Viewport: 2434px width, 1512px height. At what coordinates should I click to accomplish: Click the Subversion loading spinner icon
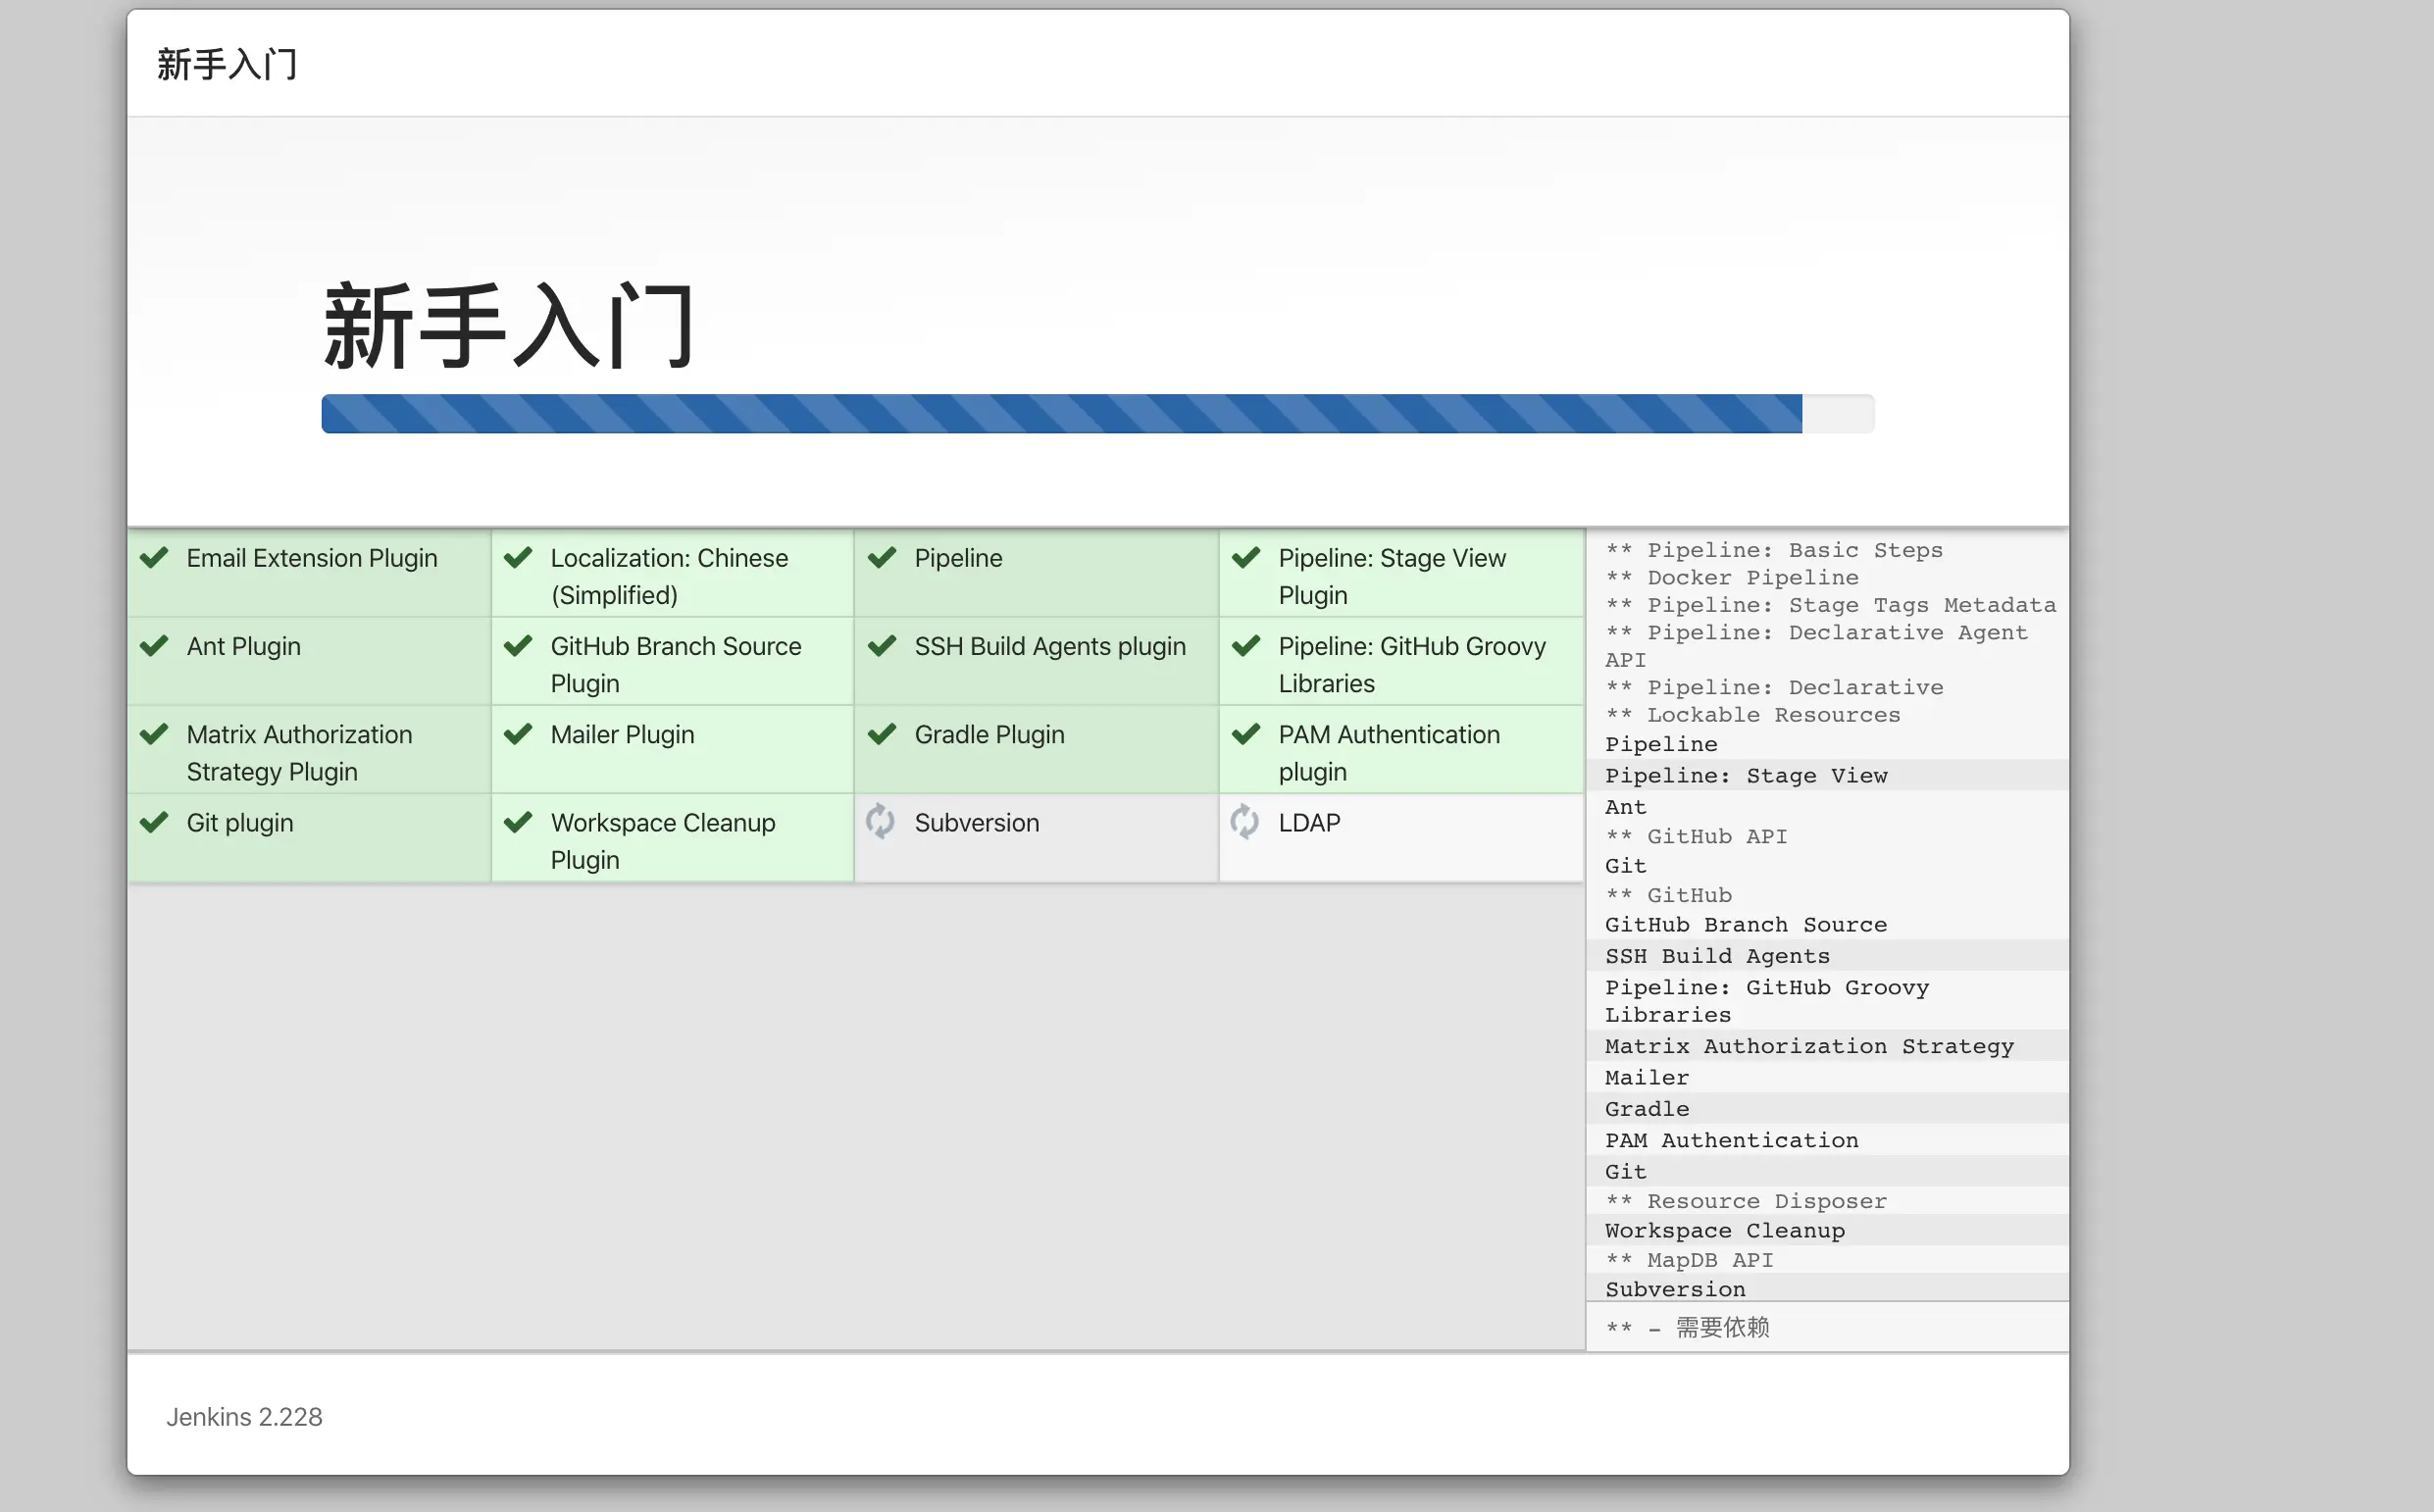tap(880, 821)
